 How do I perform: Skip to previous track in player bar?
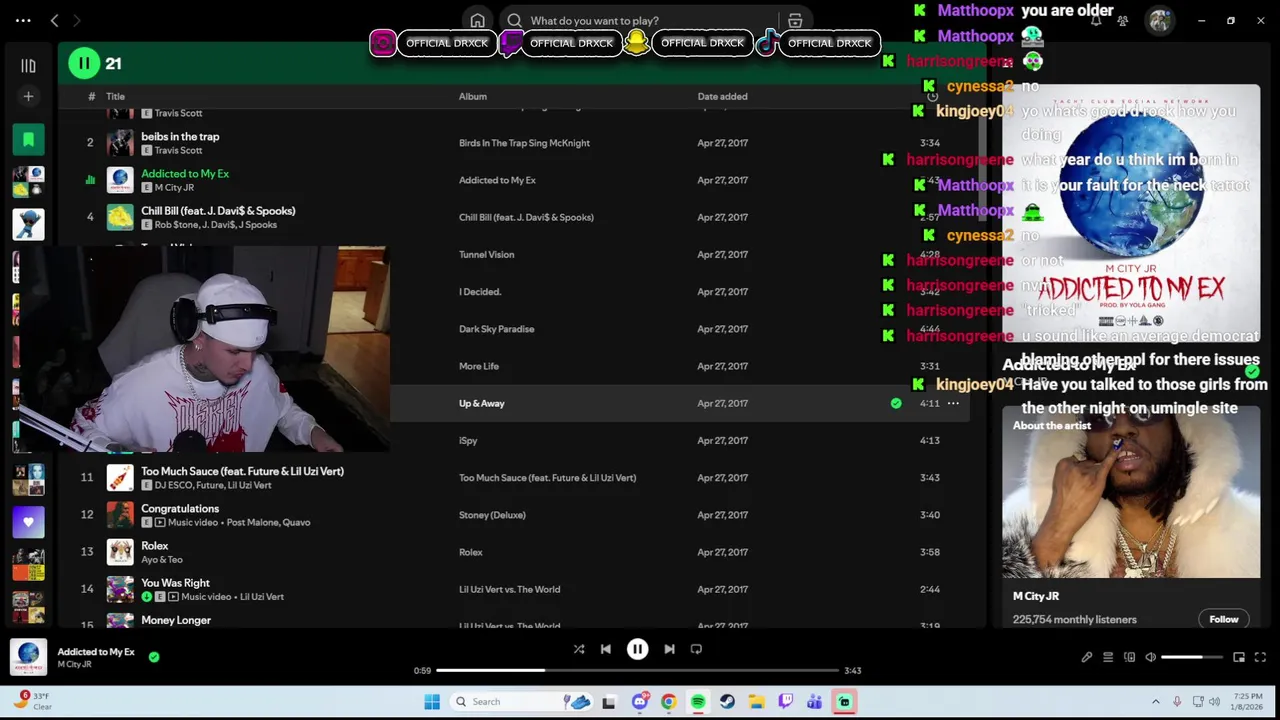click(605, 649)
